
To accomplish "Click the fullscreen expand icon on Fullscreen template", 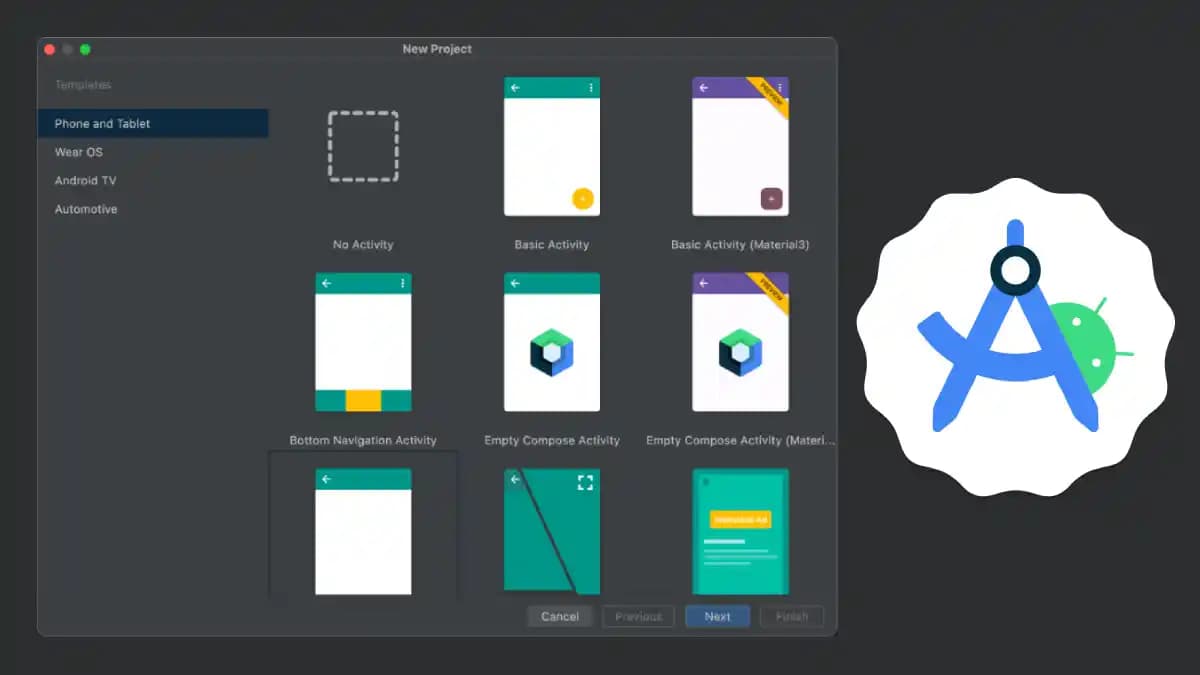I will [x=586, y=481].
